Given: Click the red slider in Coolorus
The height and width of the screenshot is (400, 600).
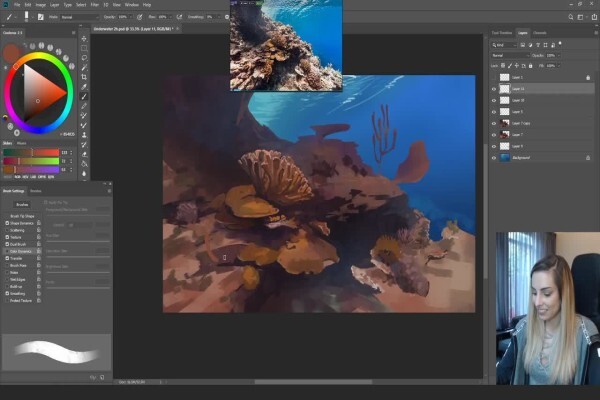Looking at the screenshot, I should (x=31, y=152).
